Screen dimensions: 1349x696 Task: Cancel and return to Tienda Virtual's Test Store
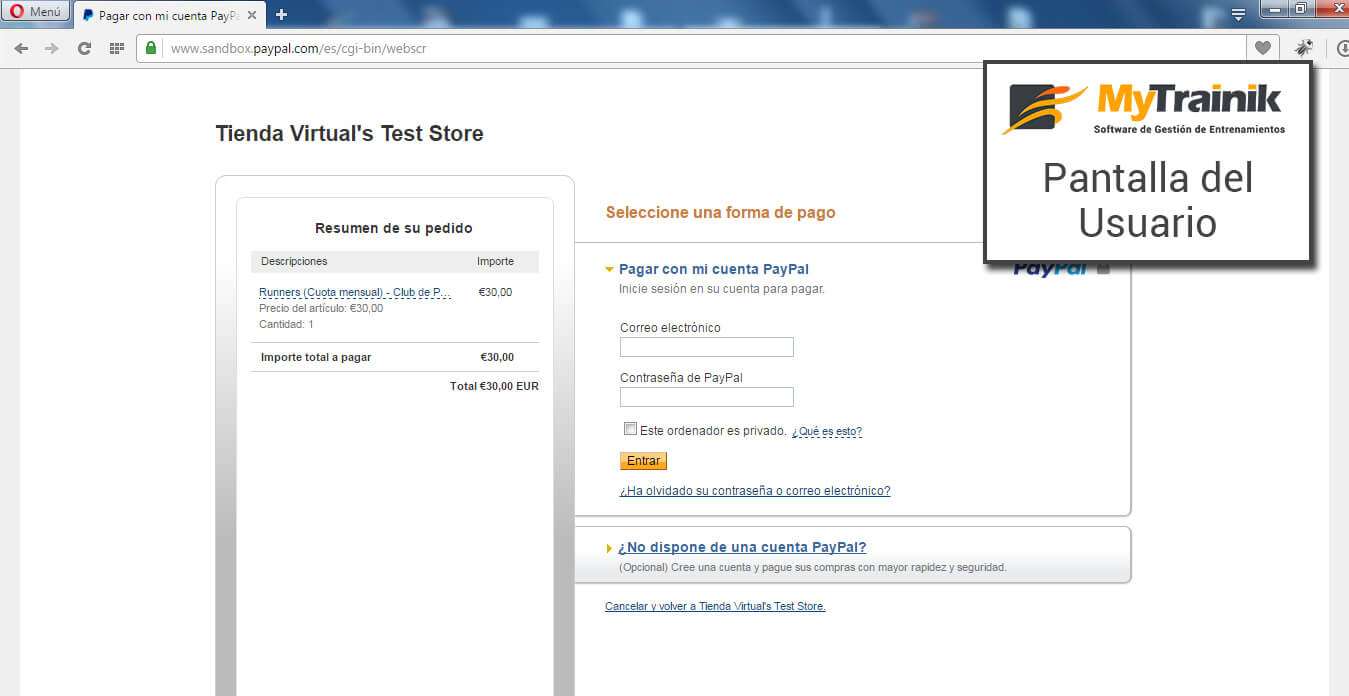click(715, 606)
